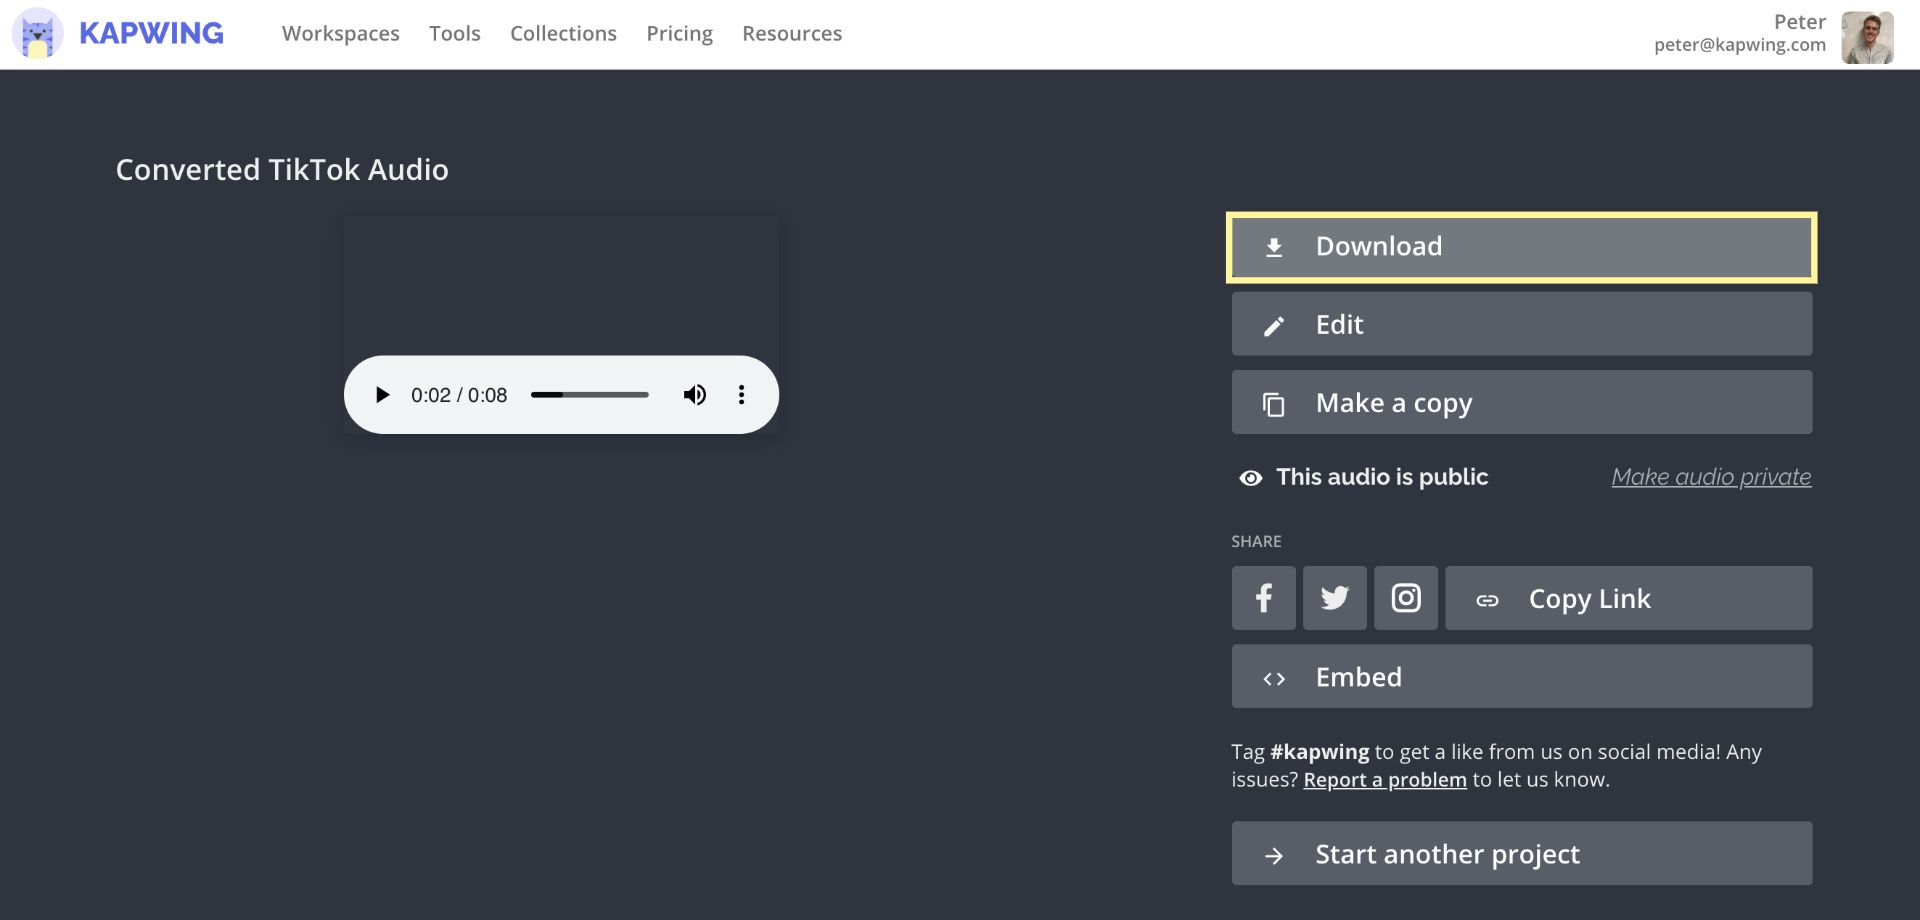Open the Embed code option
The height and width of the screenshot is (920, 1920).
click(1521, 677)
